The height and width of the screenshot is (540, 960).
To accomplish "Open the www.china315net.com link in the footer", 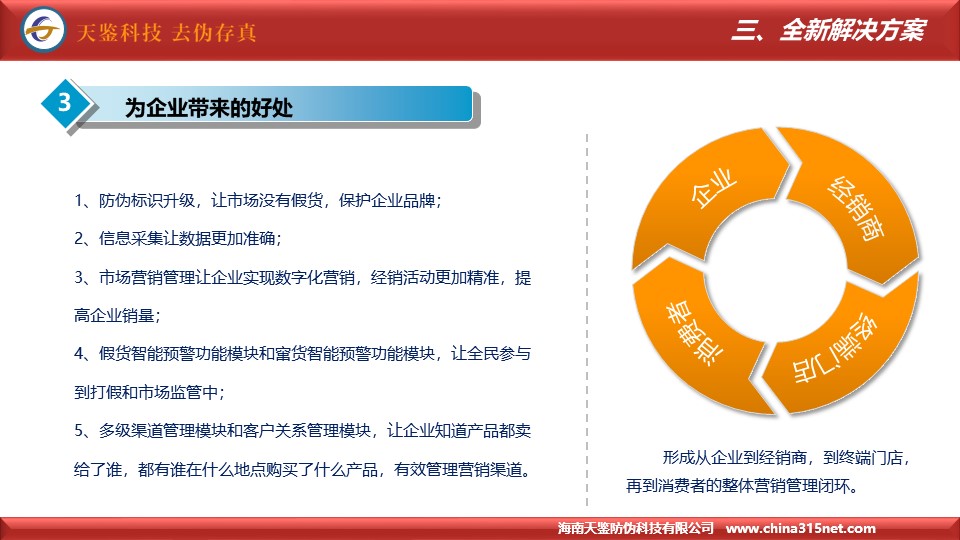I will coord(801,528).
